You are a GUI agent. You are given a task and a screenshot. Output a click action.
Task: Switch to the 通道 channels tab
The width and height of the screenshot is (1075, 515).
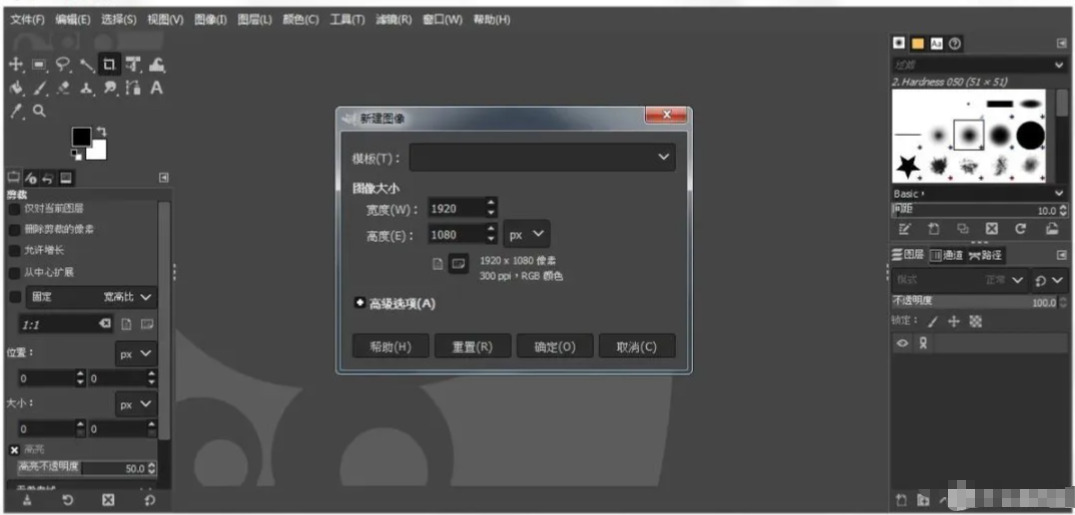click(946, 255)
